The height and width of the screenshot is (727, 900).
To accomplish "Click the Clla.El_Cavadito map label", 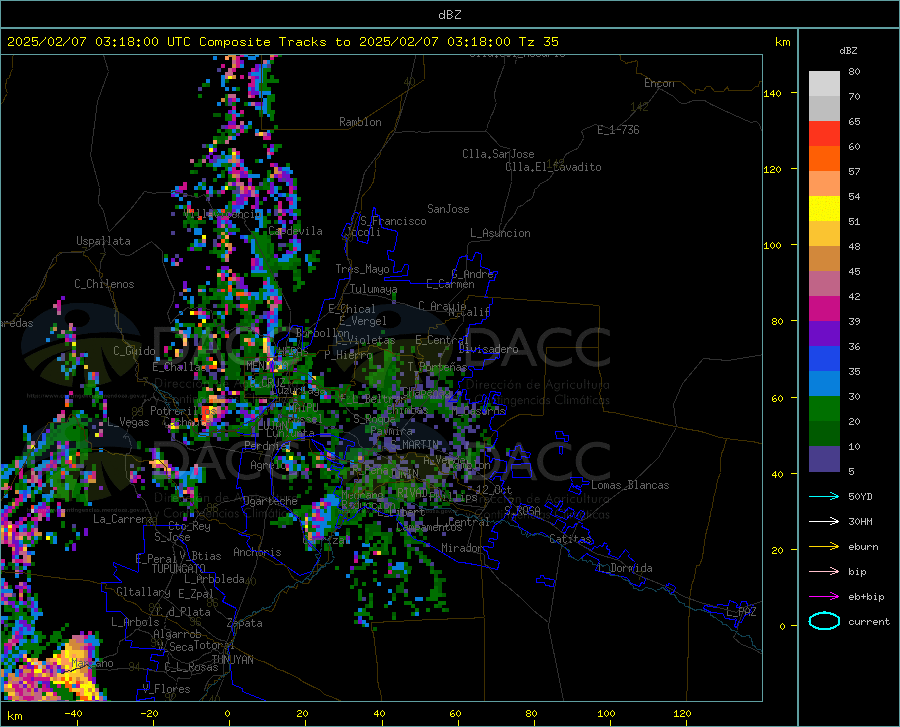I will tap(553, 167).
